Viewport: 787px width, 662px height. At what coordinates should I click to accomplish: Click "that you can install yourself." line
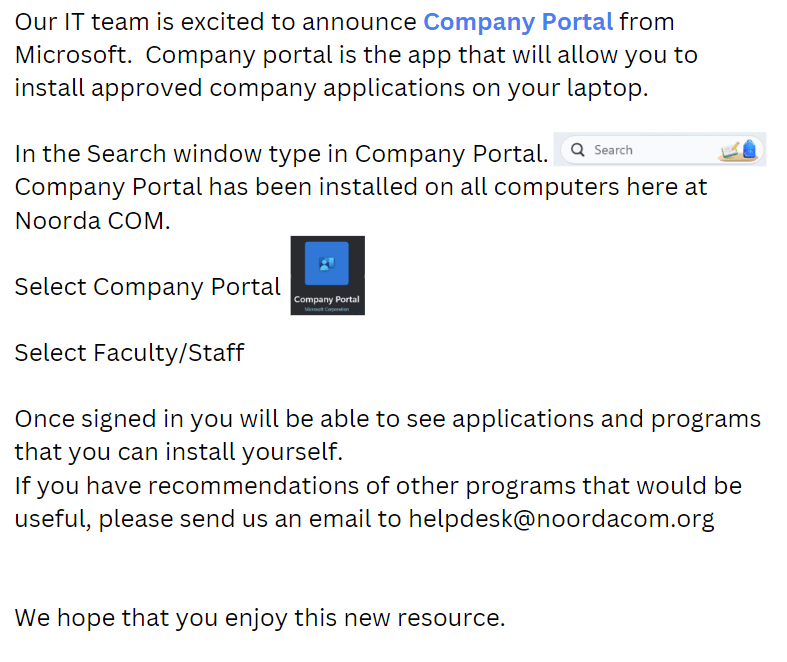coord(178,452)
